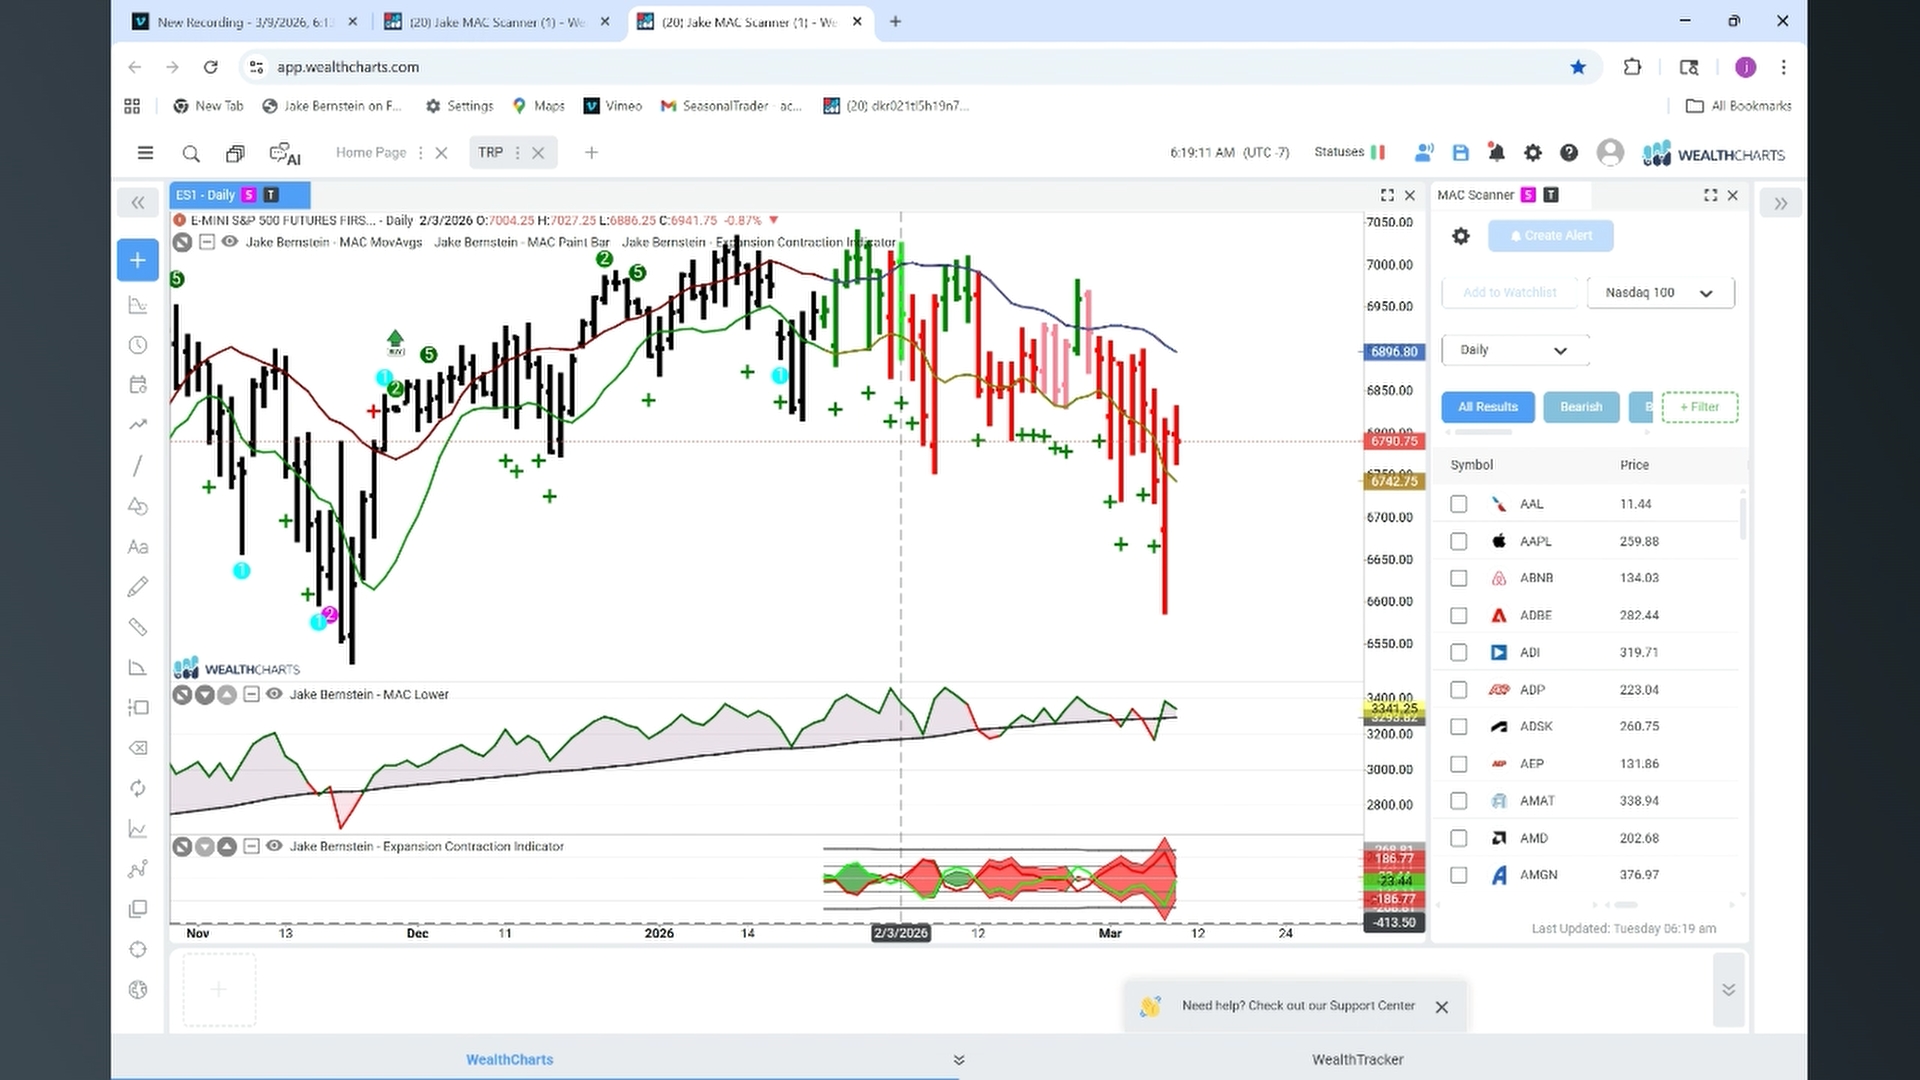
Task: Collapse the left panel double-chevron
Action: 138,203
